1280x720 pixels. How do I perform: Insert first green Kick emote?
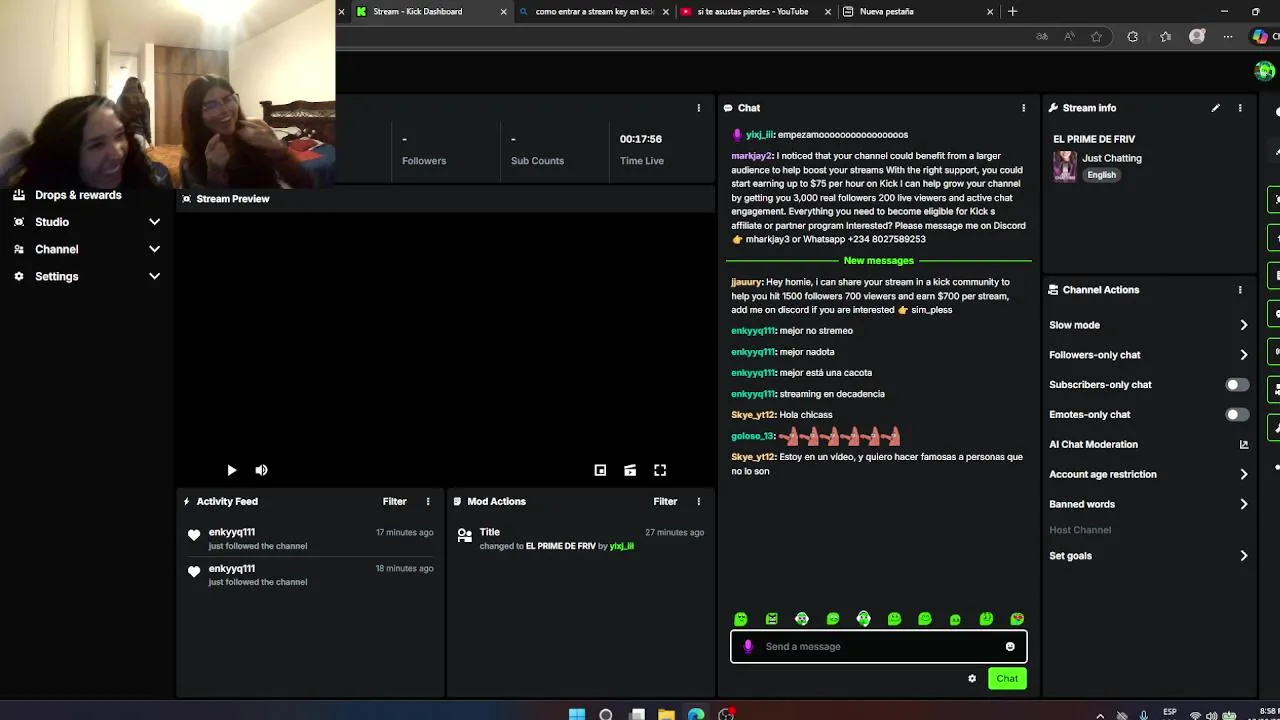[741, 619]
